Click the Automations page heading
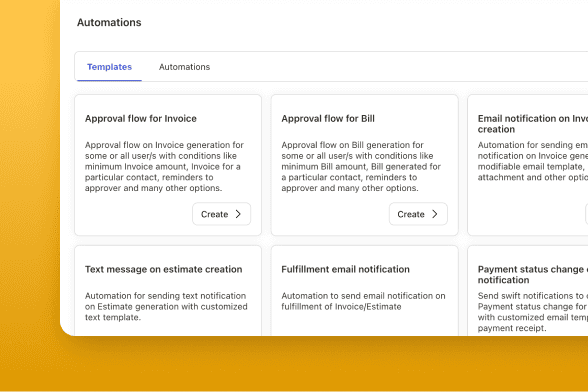588x392 pixels. 109,23
